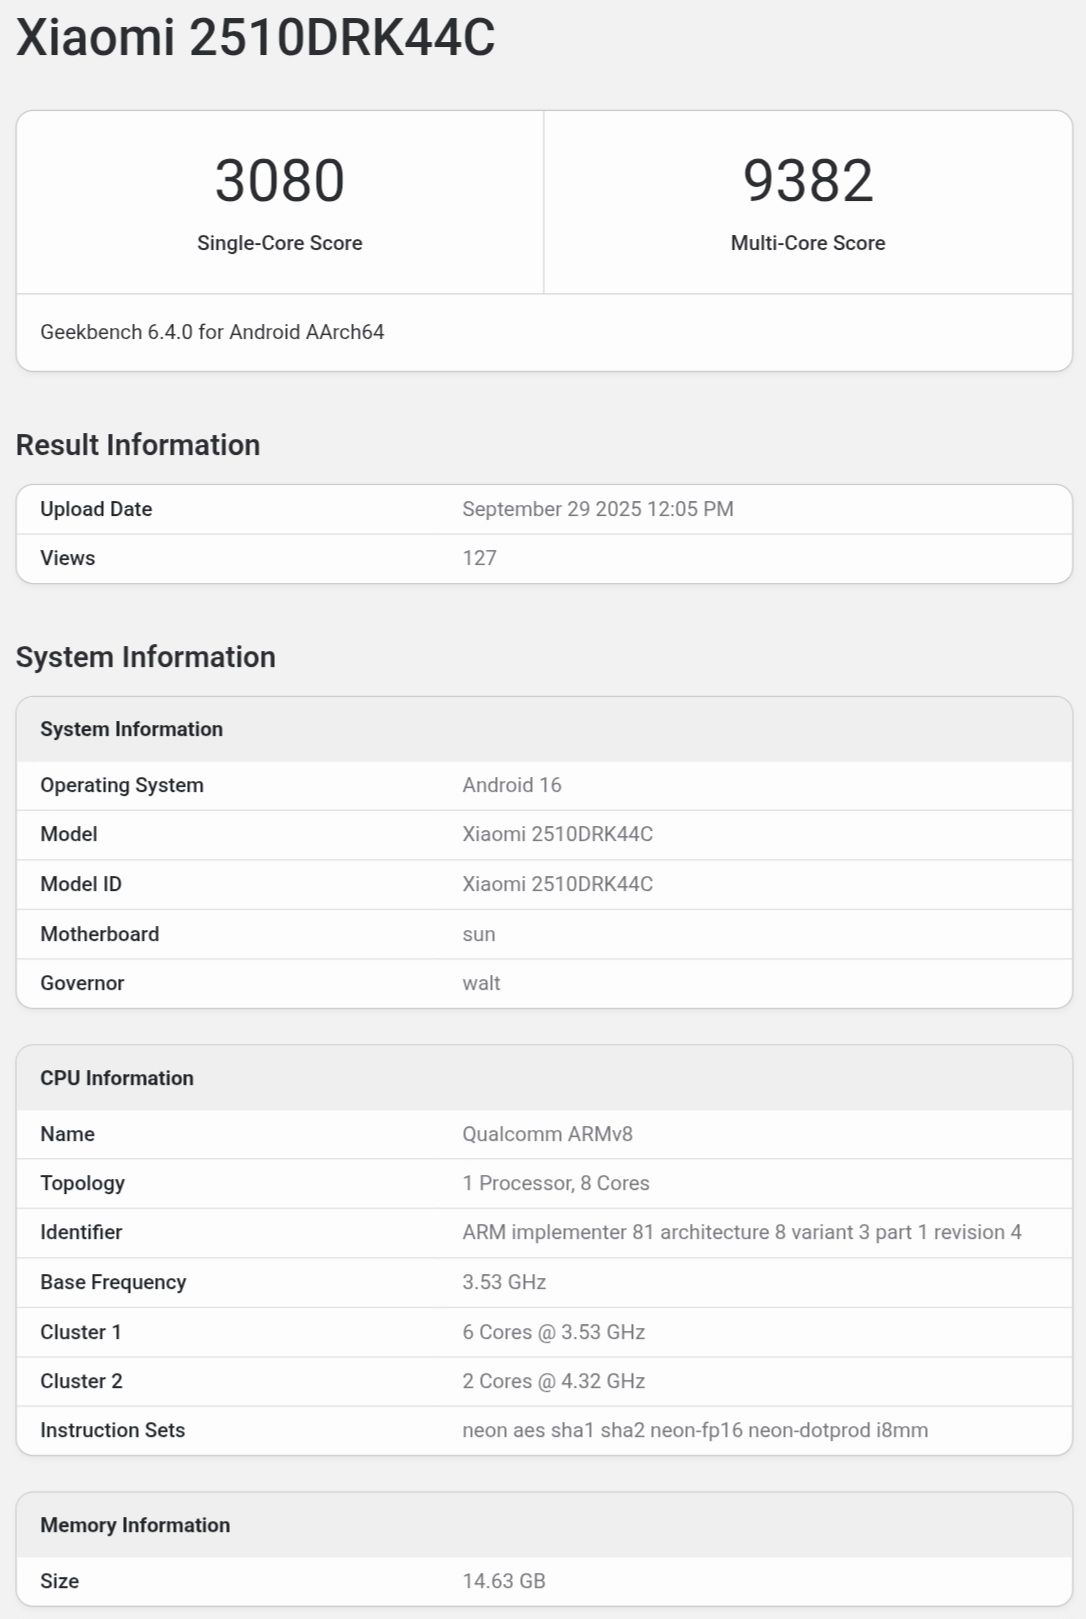Click the 9382 multi-core score number
The height and width of the screenshot is (1619, 1086).
807,181
